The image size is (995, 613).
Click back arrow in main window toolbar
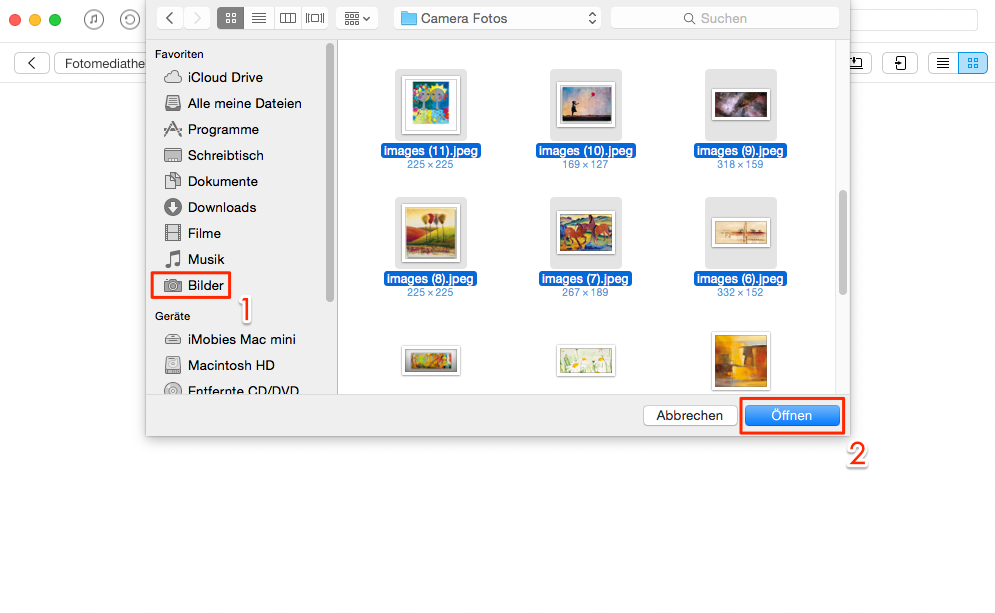[x=32, y=63]
